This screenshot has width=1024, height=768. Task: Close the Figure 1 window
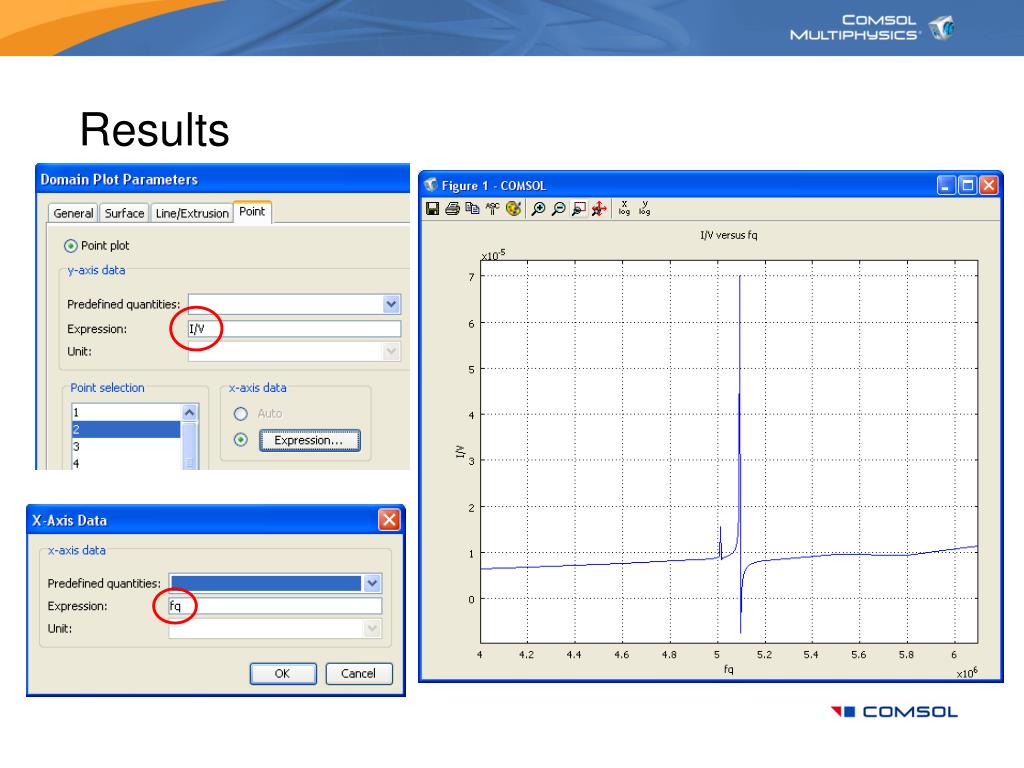989,185
